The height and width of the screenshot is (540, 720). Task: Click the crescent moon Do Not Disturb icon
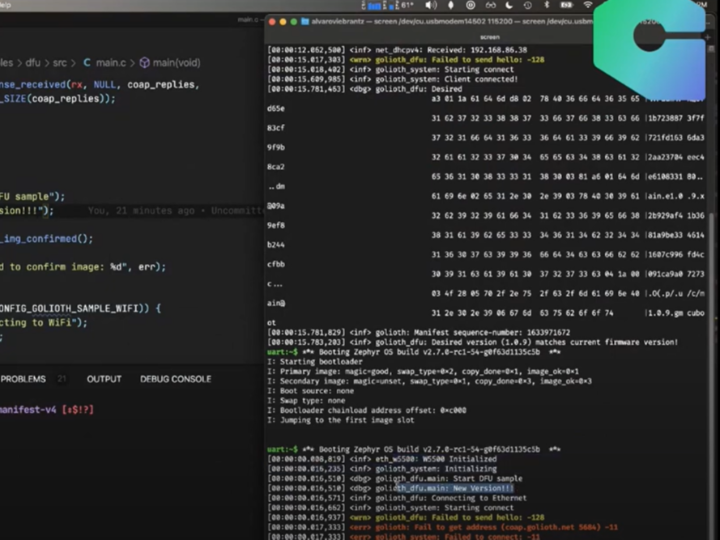pyautogui.click(x=509, y=5)
